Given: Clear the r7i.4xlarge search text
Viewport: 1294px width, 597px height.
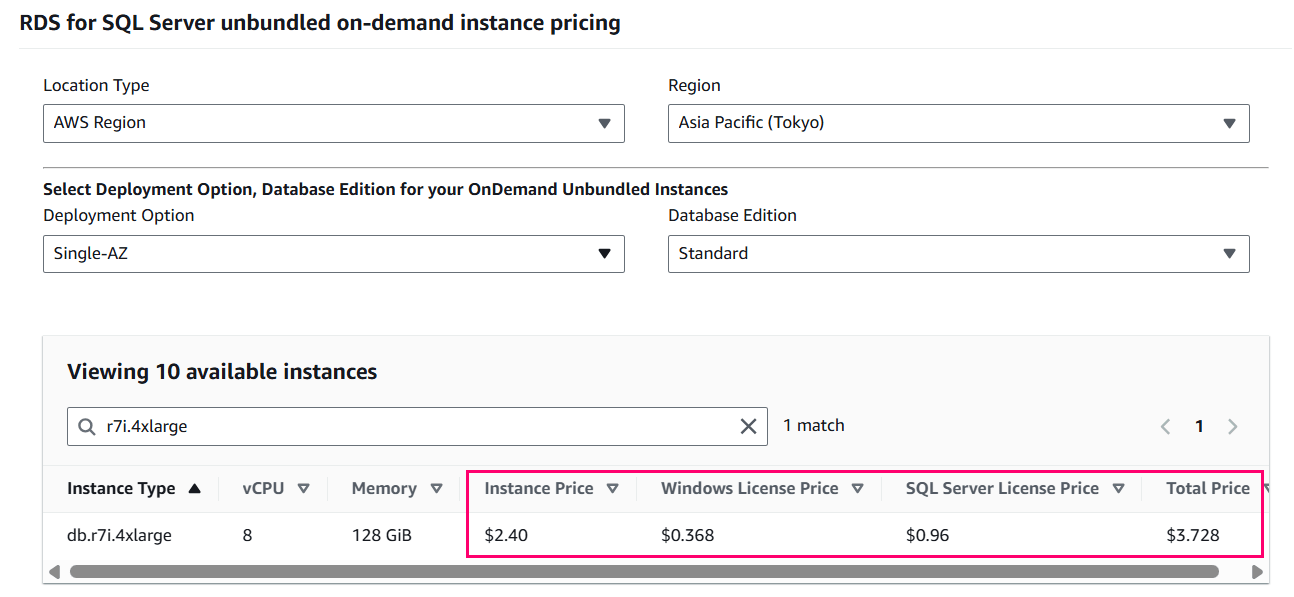Looking at the screenshot, I should tap(748, 426).
